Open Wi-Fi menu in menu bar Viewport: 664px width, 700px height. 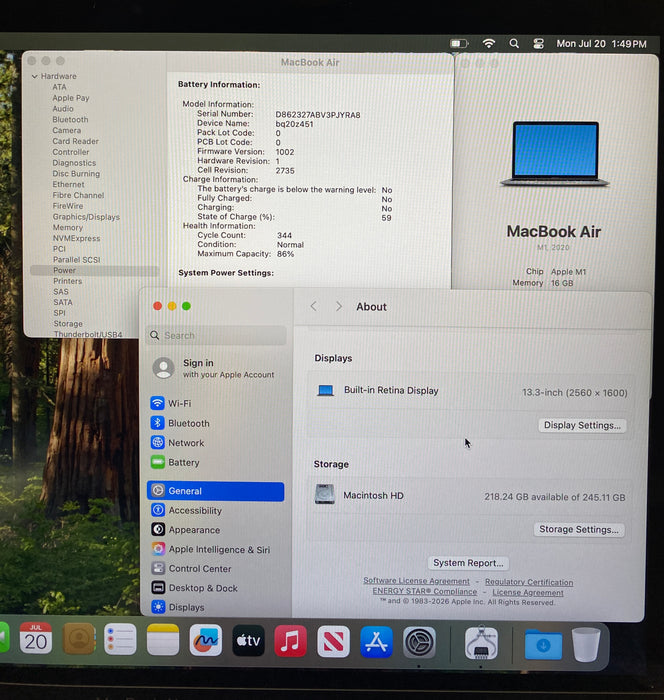point(489,43)
